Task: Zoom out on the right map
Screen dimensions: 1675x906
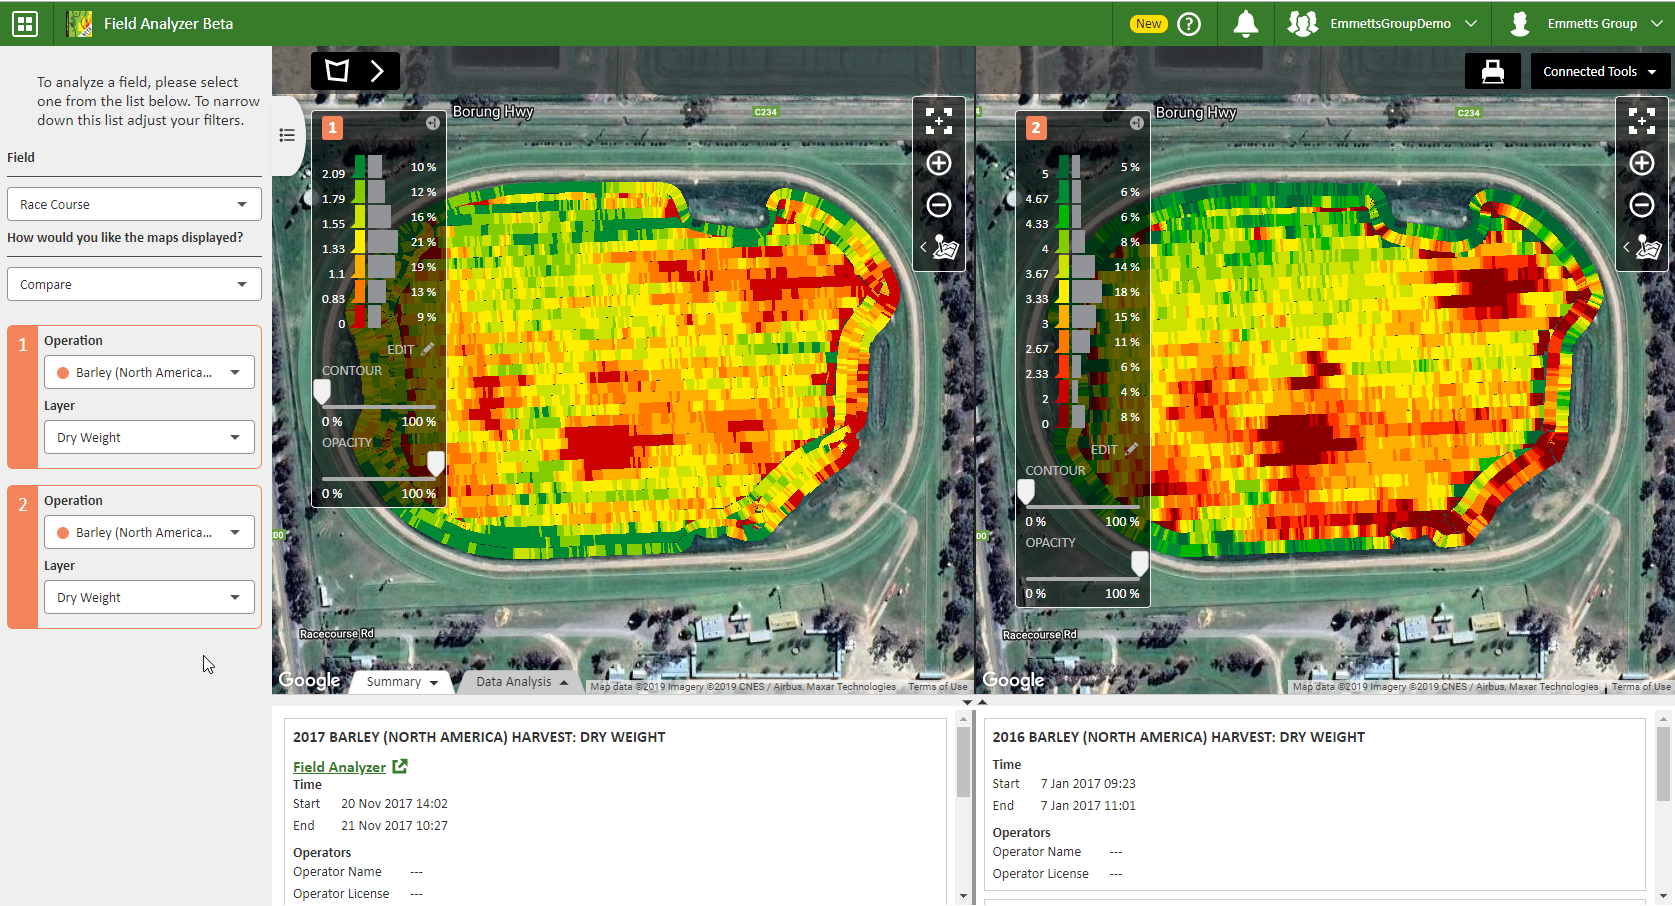Action: click(1642, 205)
